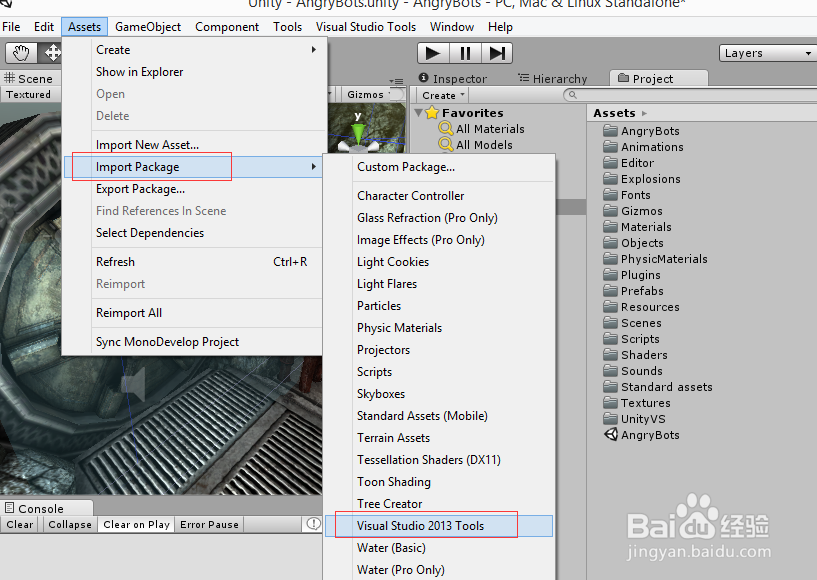Switch to the Project tab
Image resolution: width=817 pixels, height=580 pixels.
pos(659,78)
